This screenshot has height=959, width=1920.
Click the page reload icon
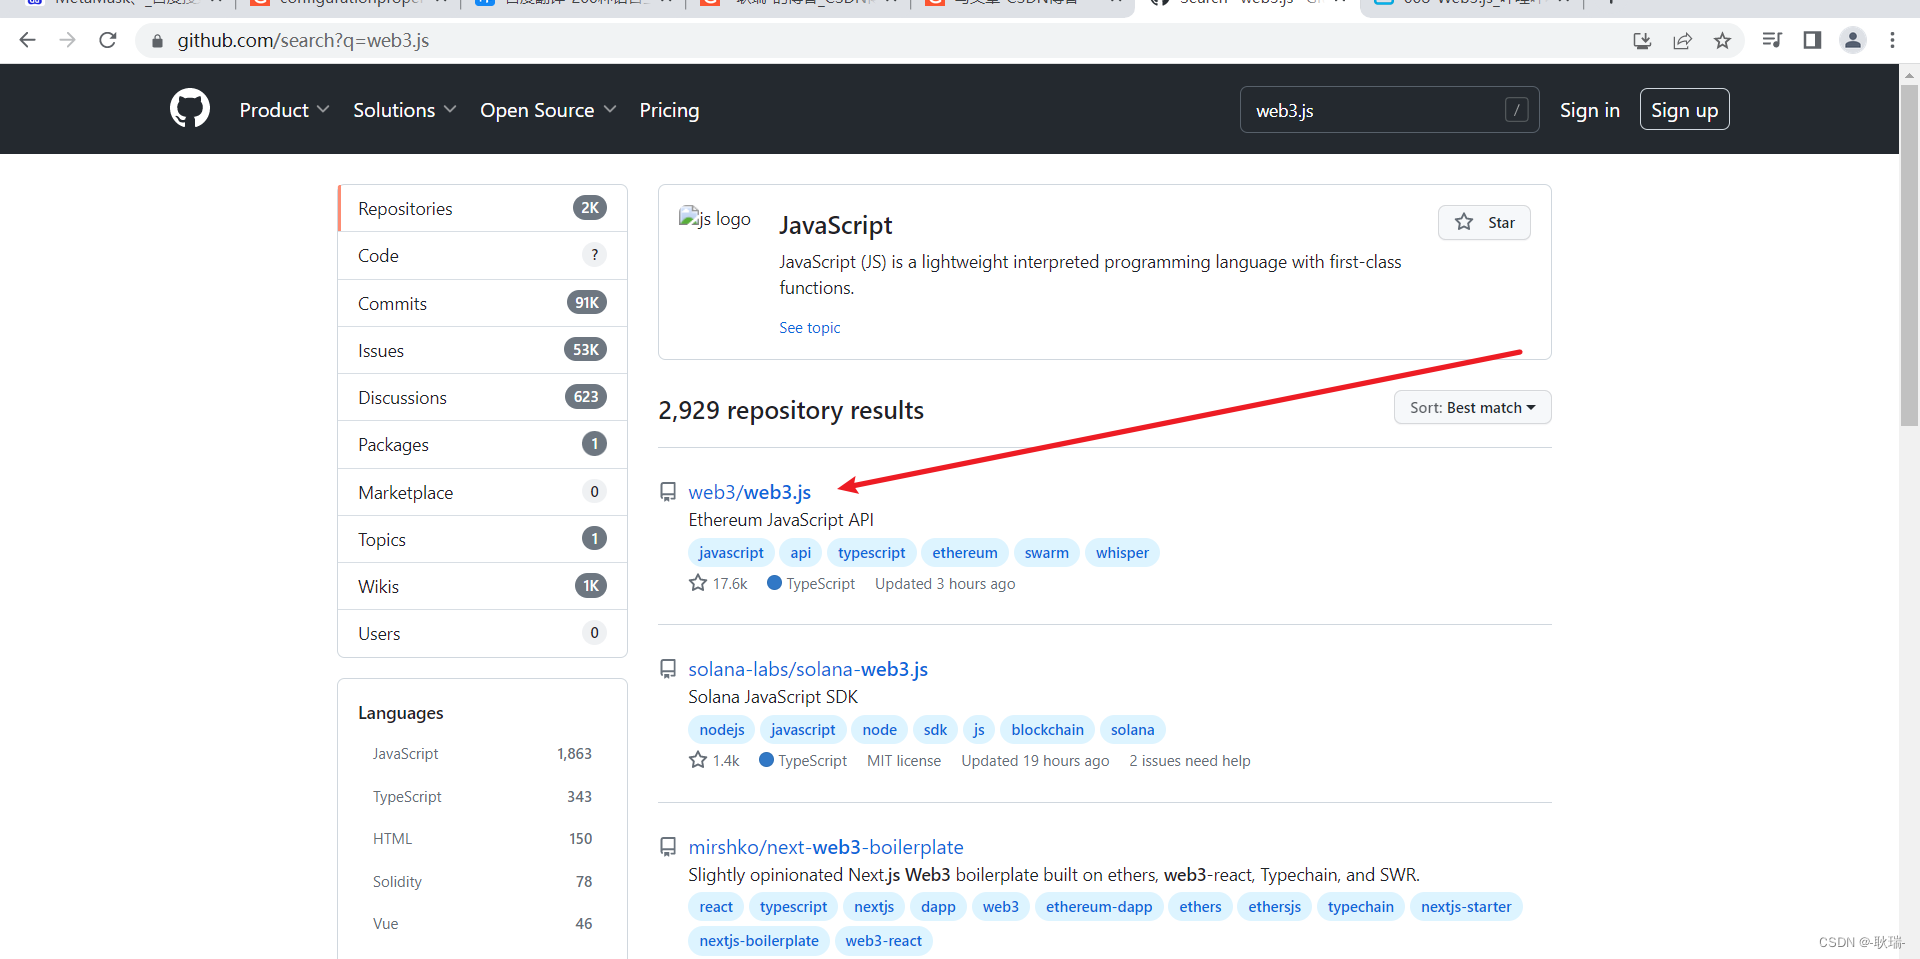point(108,41)
